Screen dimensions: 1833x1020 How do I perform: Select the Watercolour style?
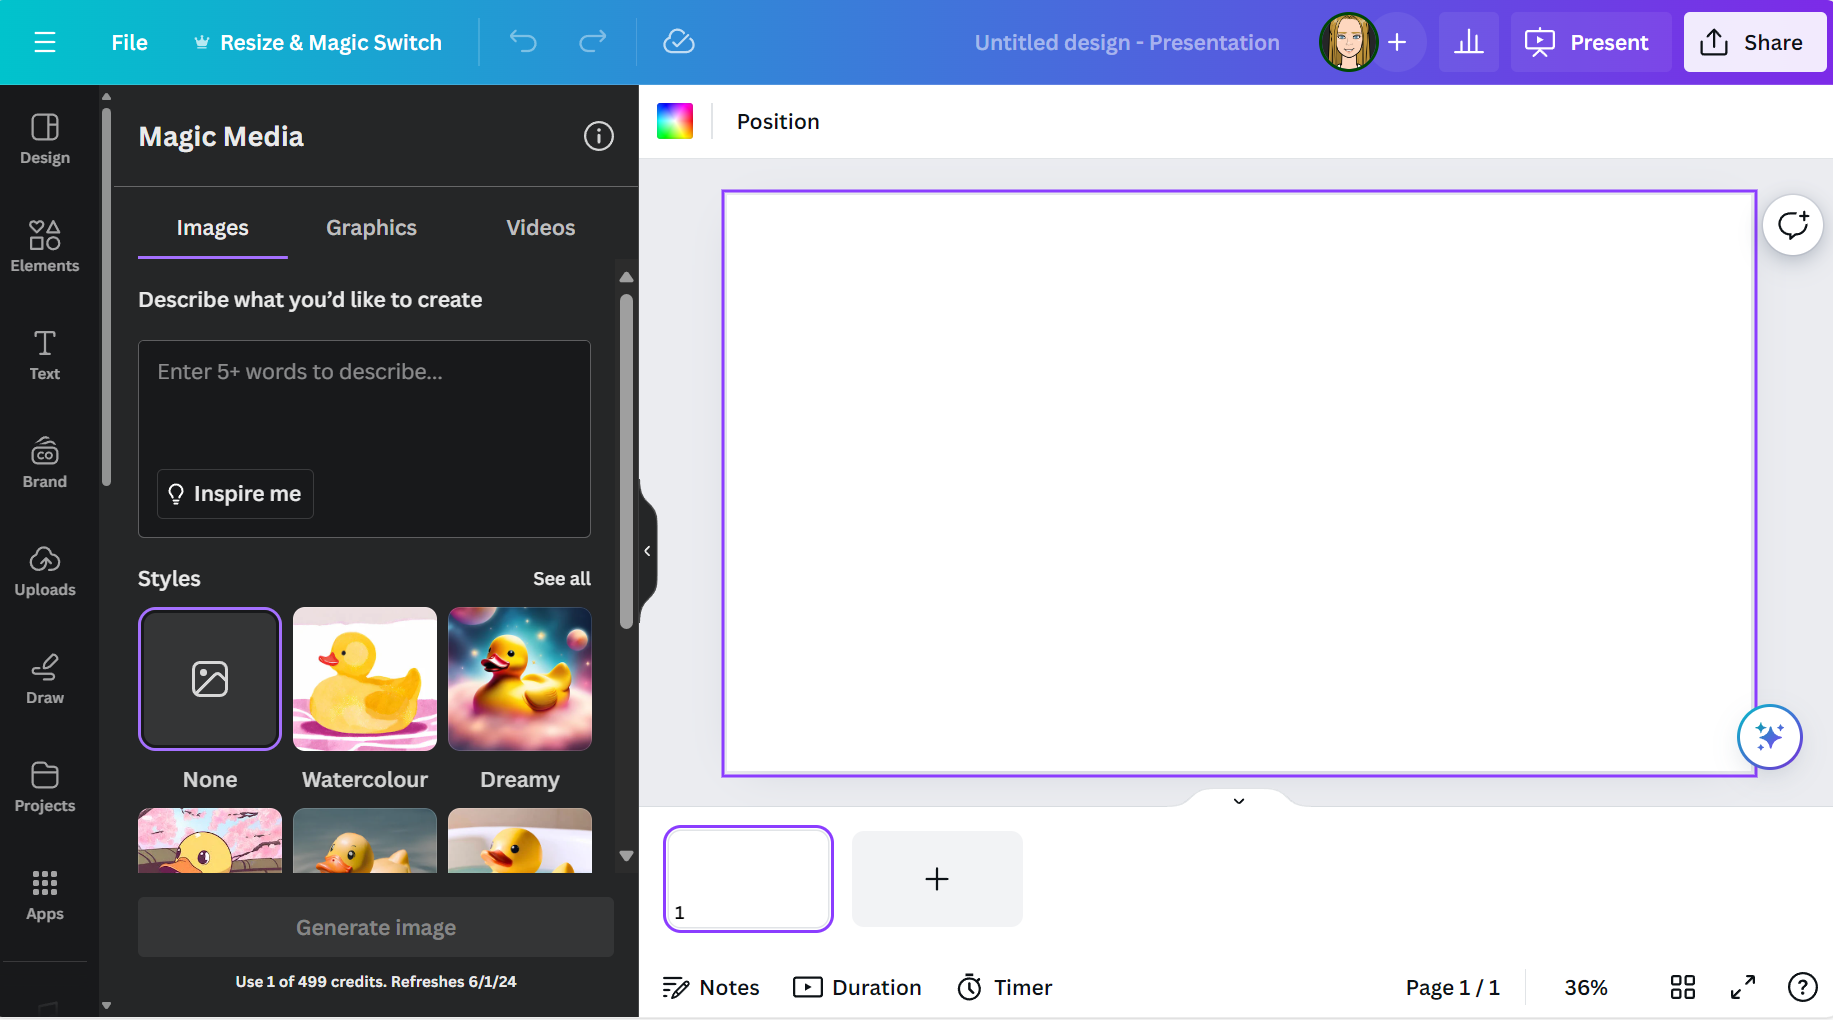coord(365,679)
